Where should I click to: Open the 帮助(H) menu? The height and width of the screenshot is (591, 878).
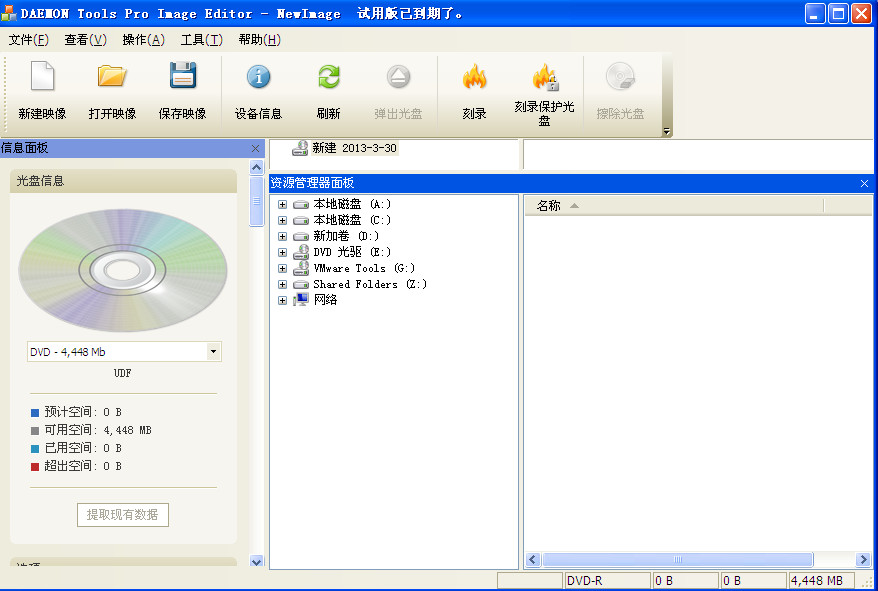click(x=259, y=40)
